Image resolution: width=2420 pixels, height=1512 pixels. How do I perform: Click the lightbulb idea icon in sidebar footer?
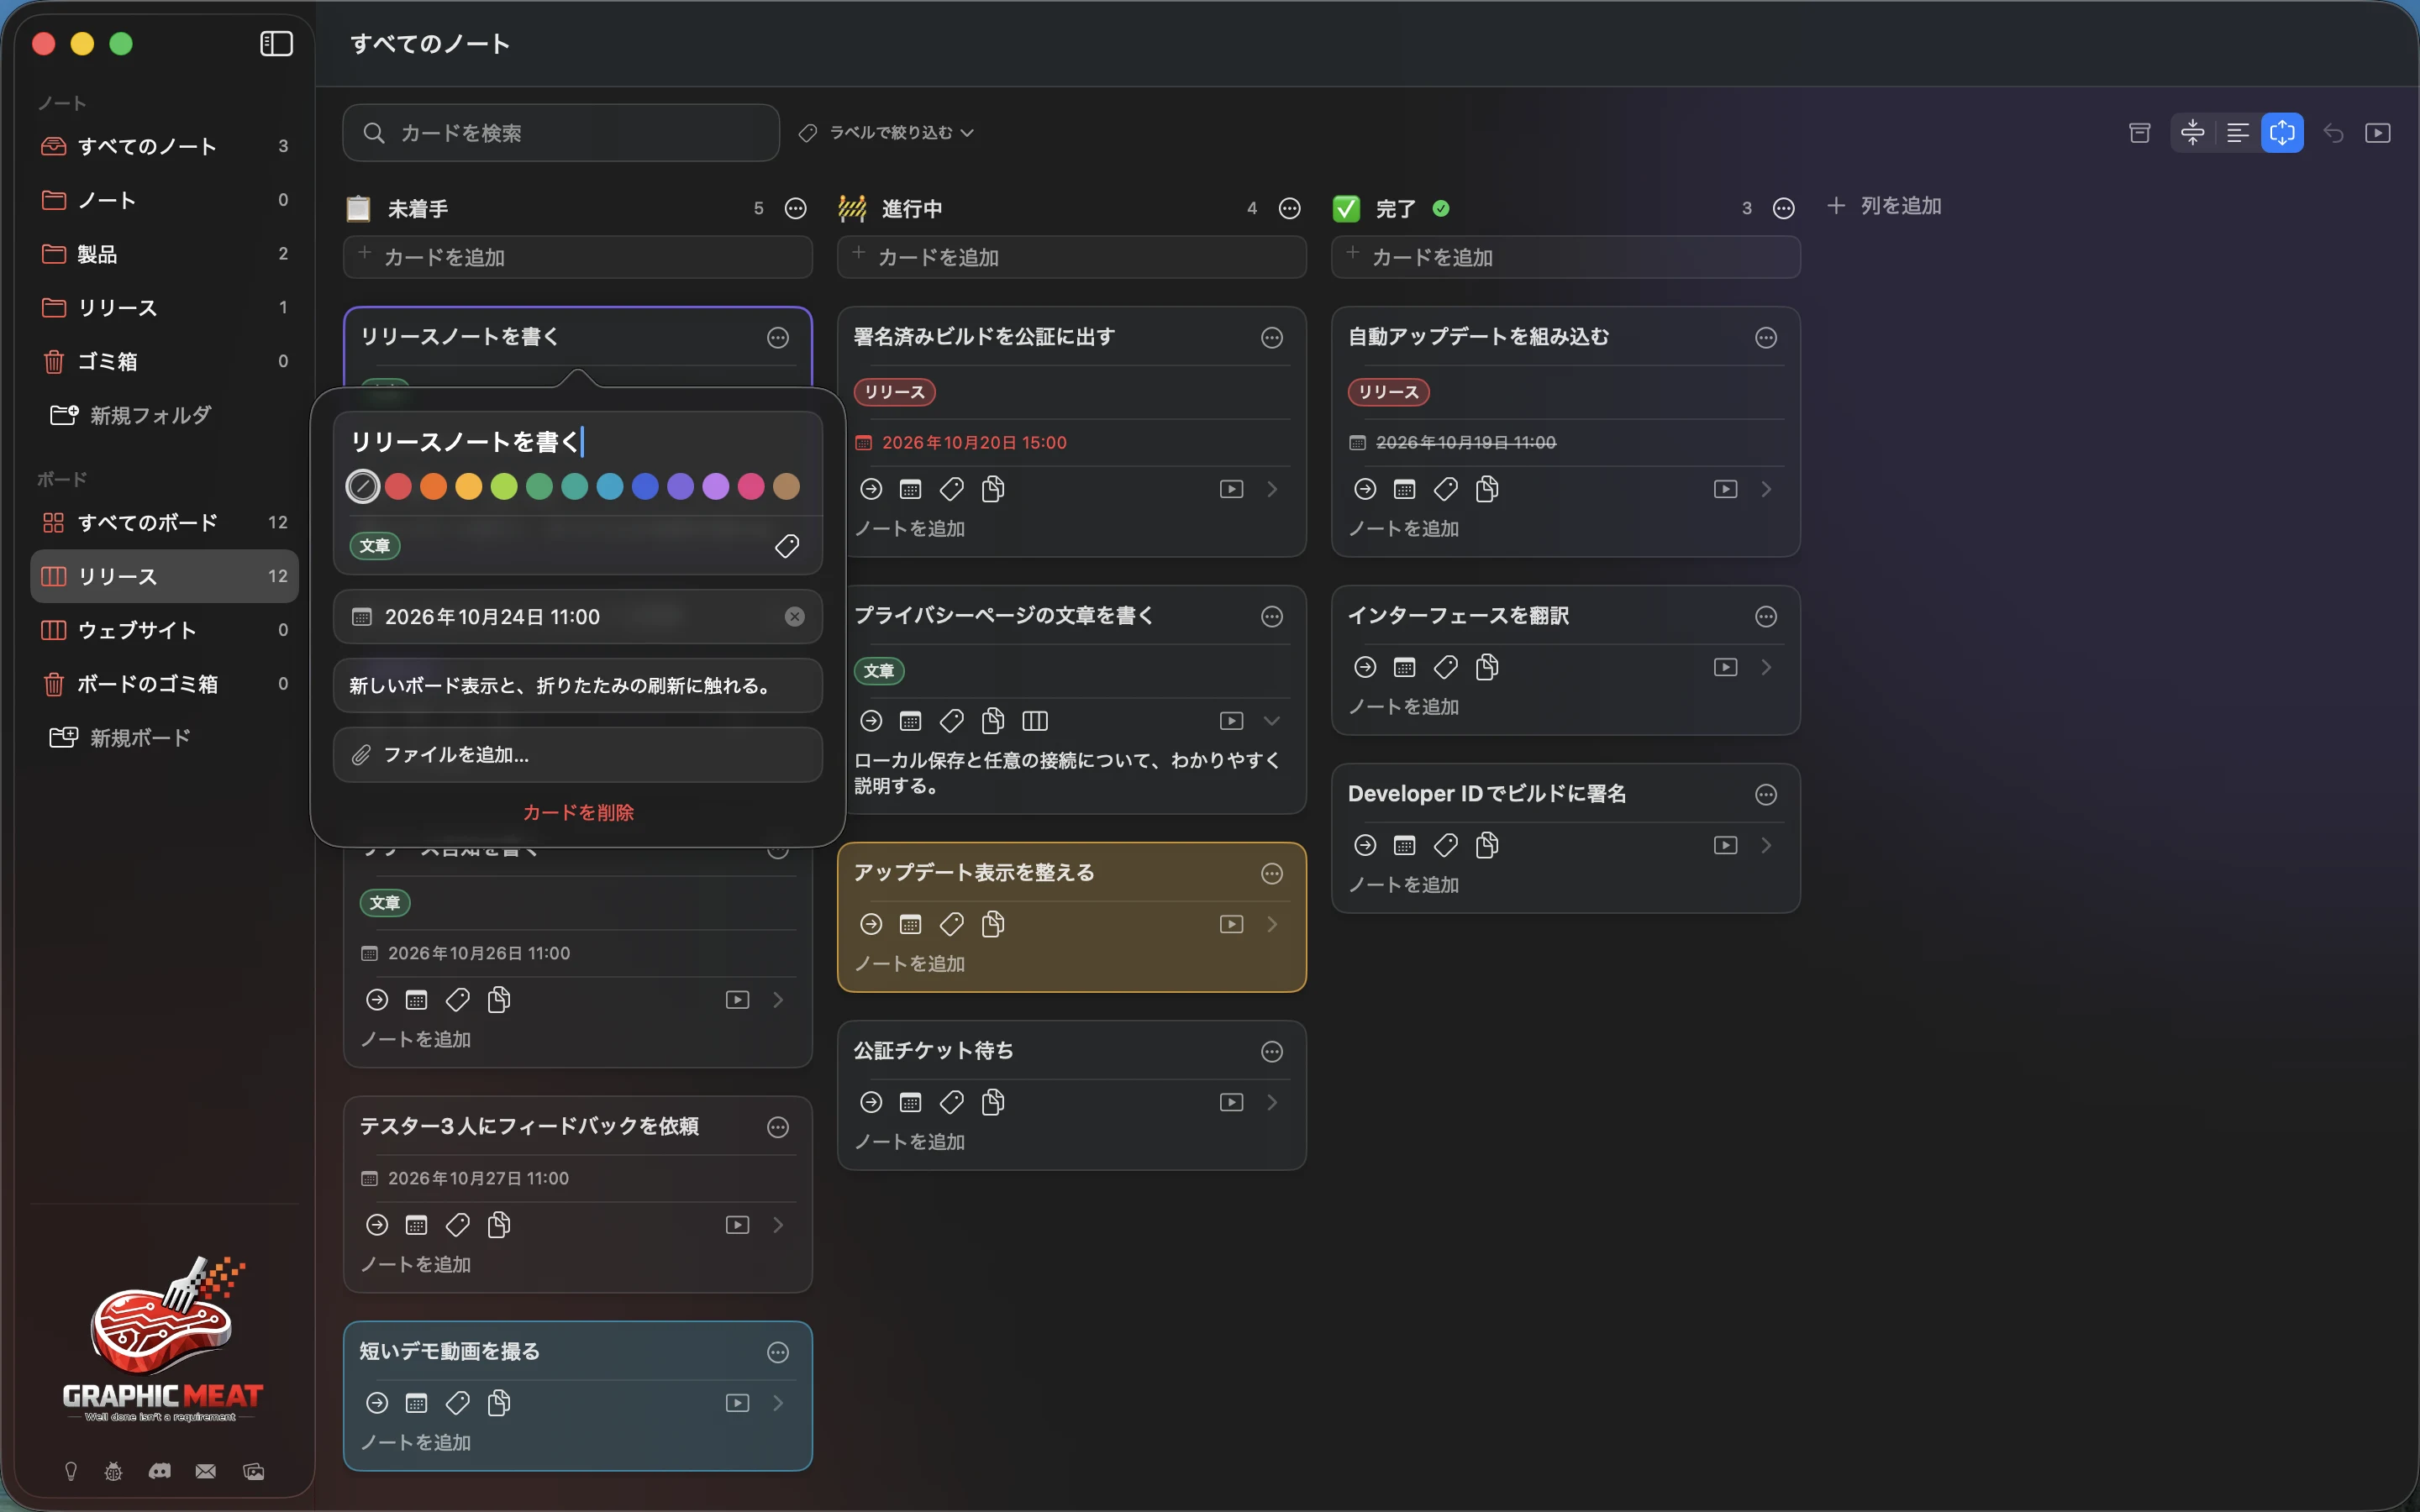coord(71,1471)
